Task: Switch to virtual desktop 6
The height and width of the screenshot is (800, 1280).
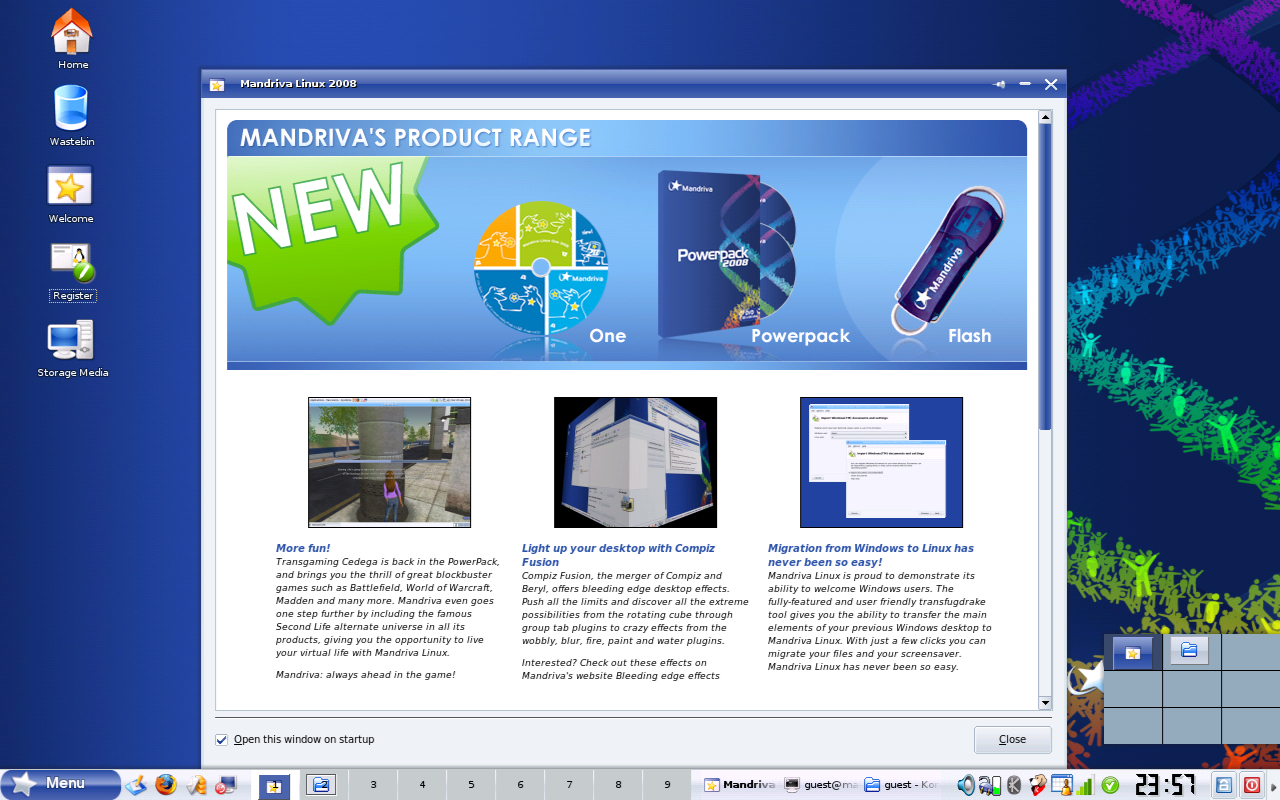Action: coord(520,786)
